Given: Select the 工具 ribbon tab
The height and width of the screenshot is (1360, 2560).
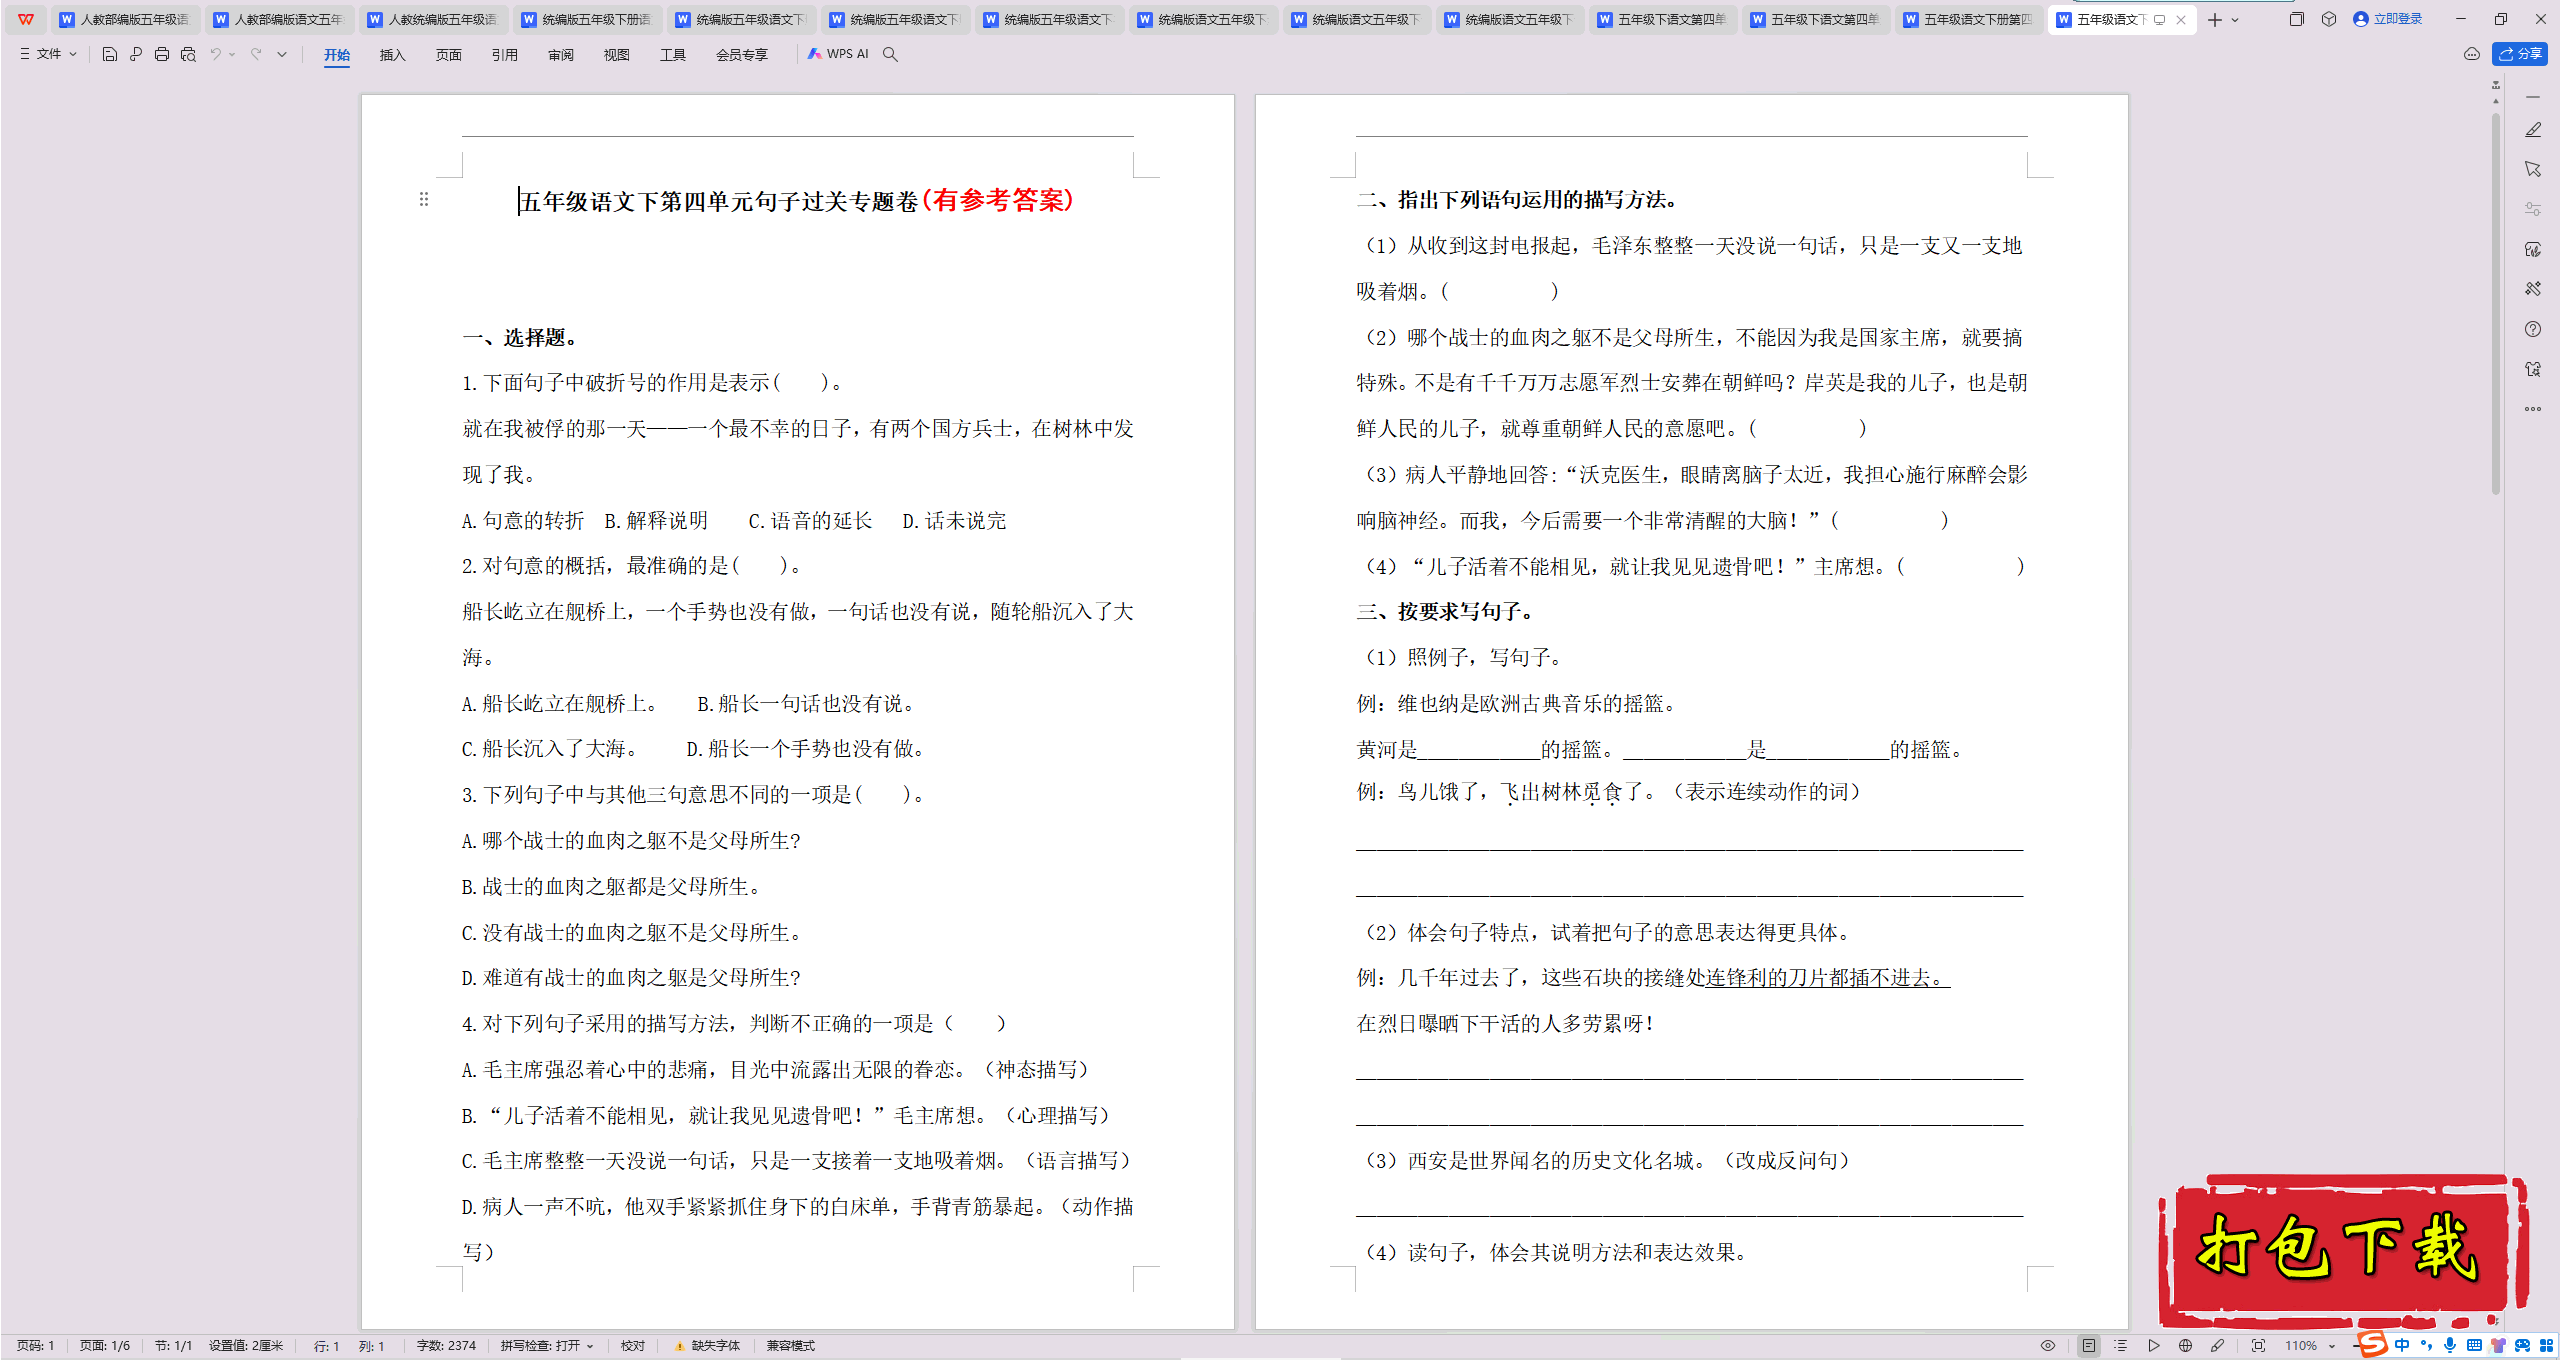Looking at the screenshot, I should click(672, 55).
